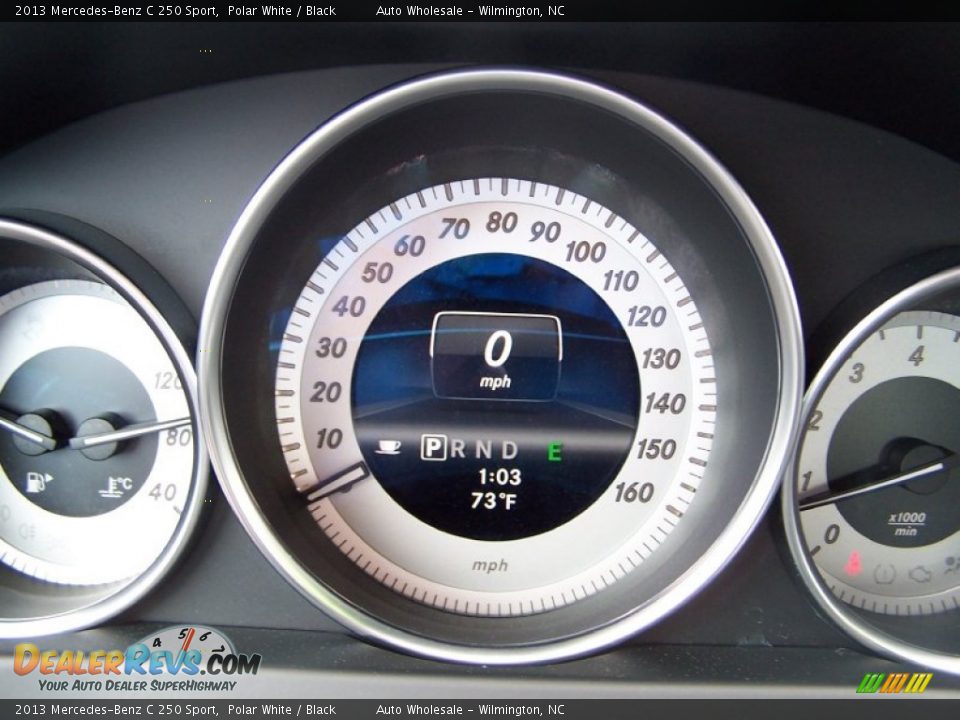Click the 40 mark on the temperature gauge
Image resolution: width=960 pixels, height=720 pixels.
(162, 492)
